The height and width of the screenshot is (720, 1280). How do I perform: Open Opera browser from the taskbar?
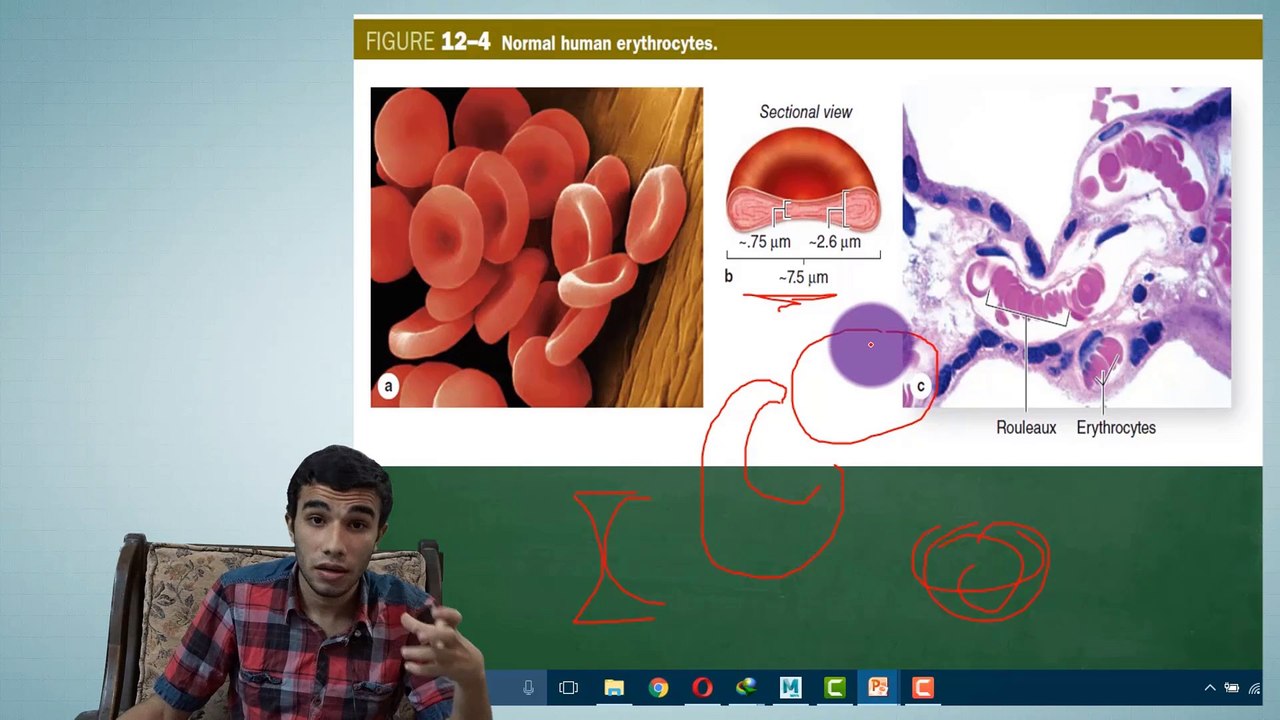(702, 688)
